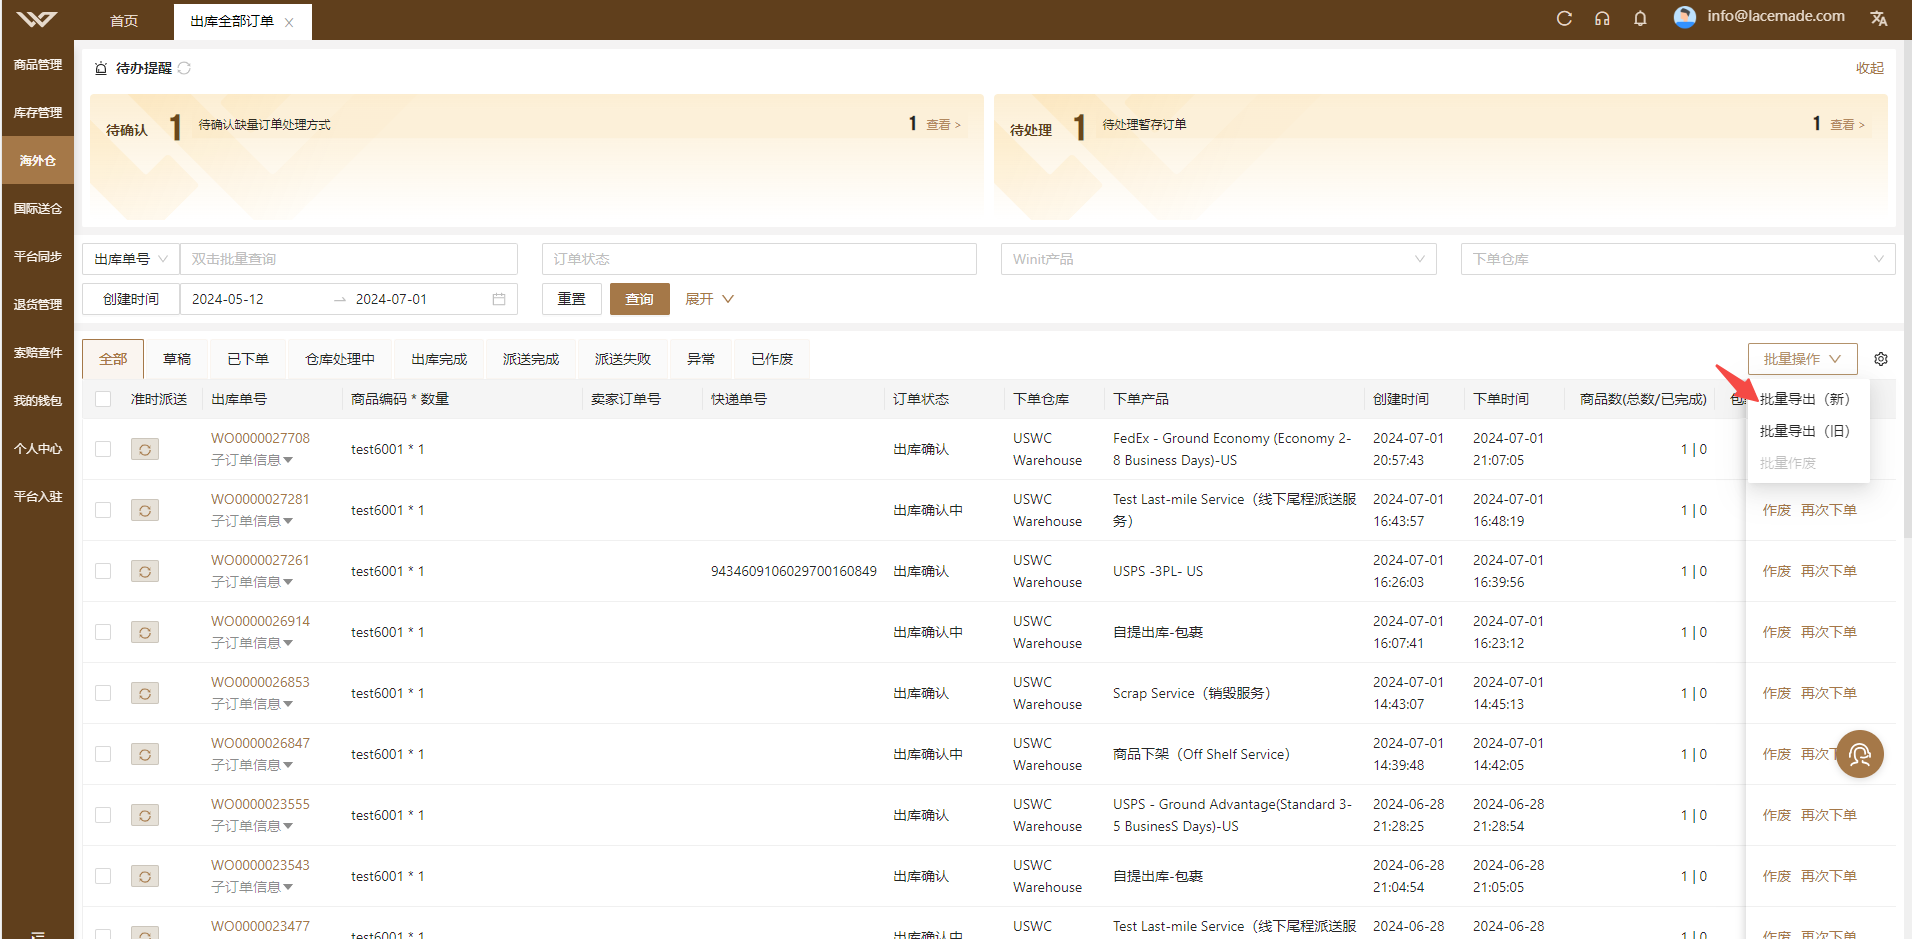Screen dimensions: 1912x939
Task: Go to the 首页 tab
Action: tap(124, 21)
